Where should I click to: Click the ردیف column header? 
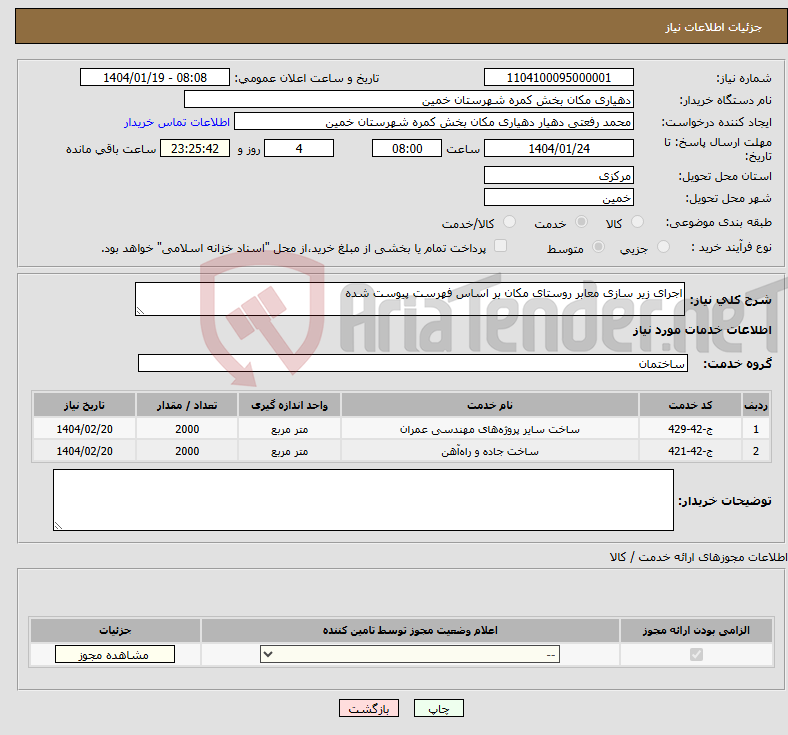[756, 405]
